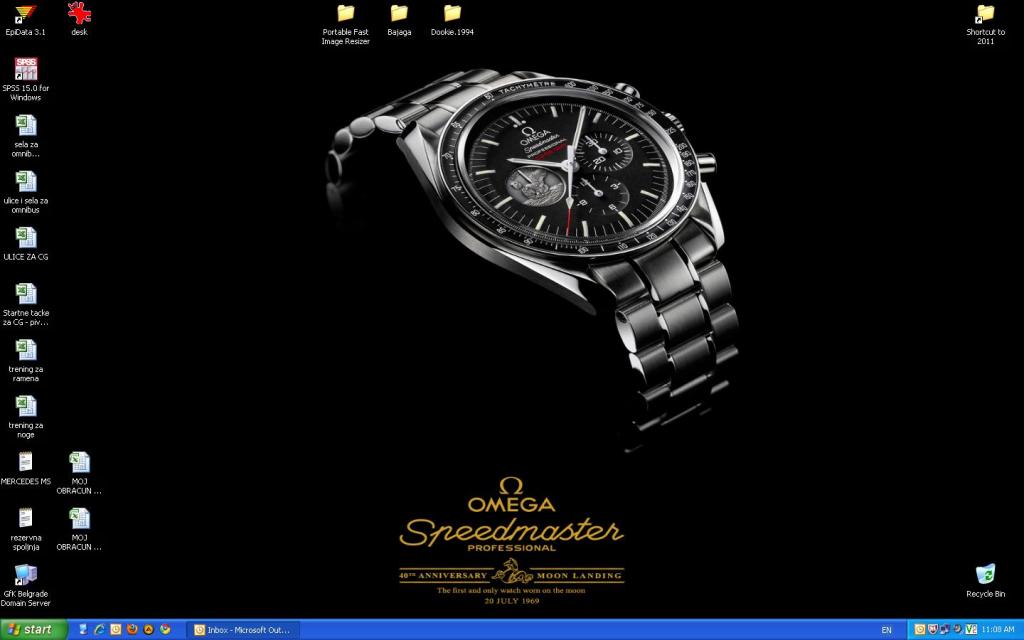Viewport: 1024px width, 640px height.
Task: Open the EN language bar selector
Action: pos(886,630)
